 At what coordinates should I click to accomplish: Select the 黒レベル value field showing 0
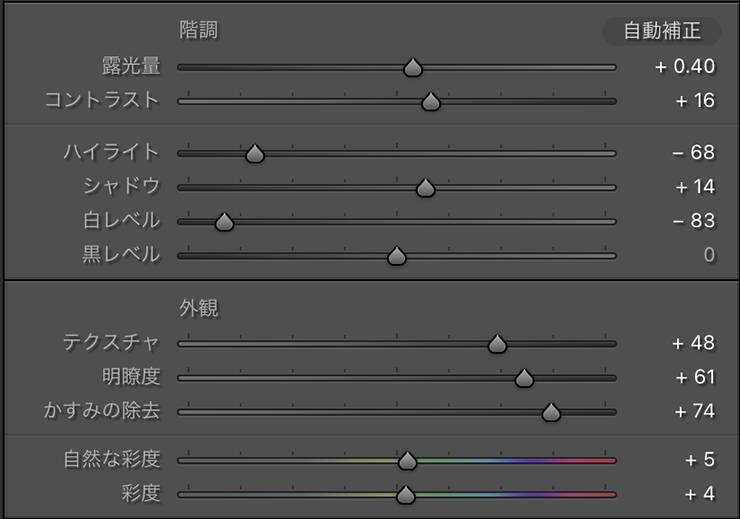click(x=709, y=255)
